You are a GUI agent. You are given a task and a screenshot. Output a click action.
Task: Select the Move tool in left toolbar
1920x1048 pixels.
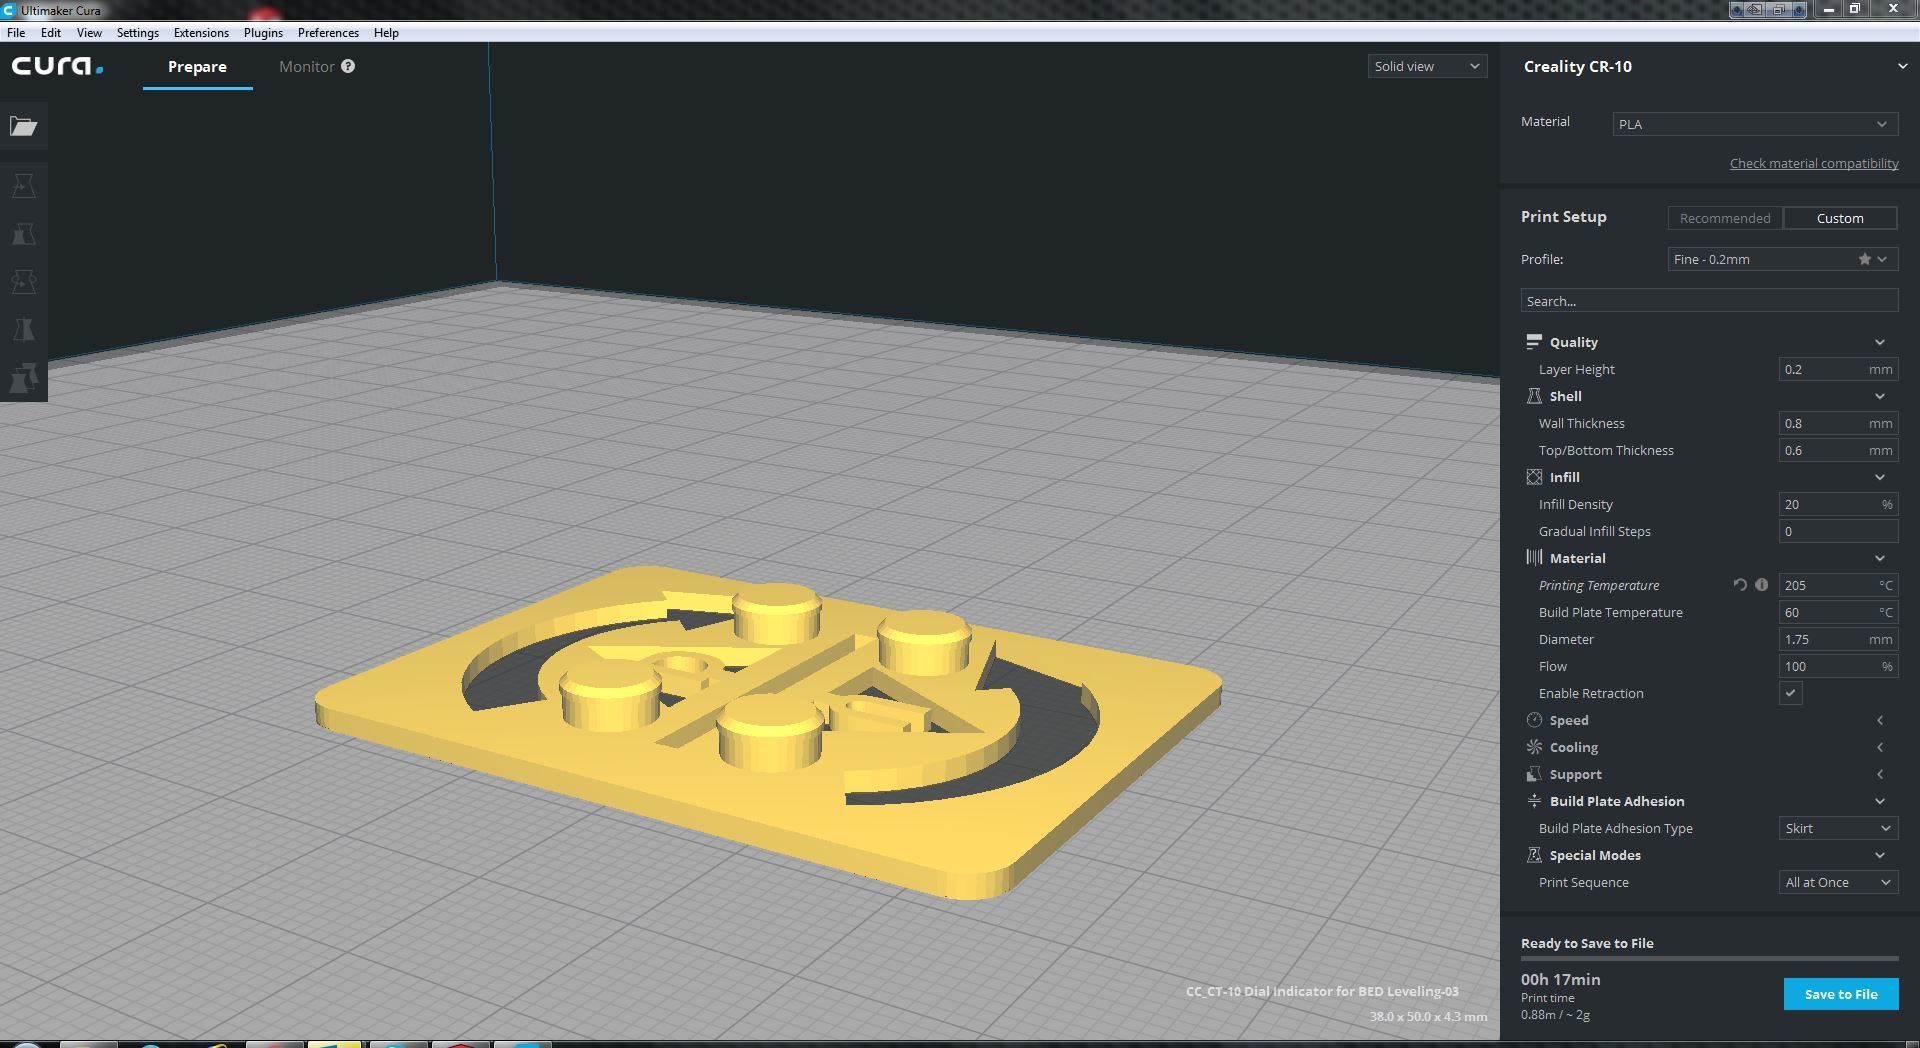coord(24,186)
